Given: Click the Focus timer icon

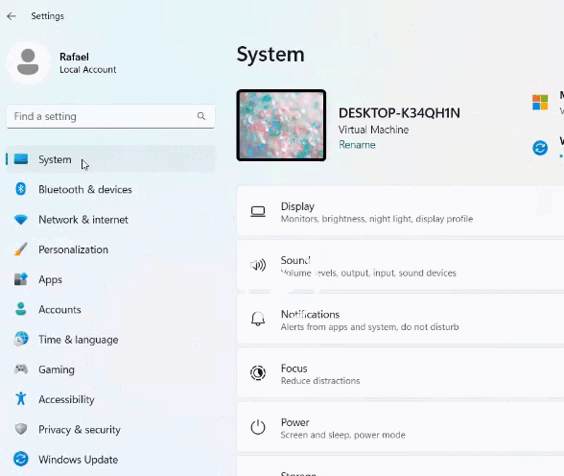Looking at the screenshot, I should point(258,373).
